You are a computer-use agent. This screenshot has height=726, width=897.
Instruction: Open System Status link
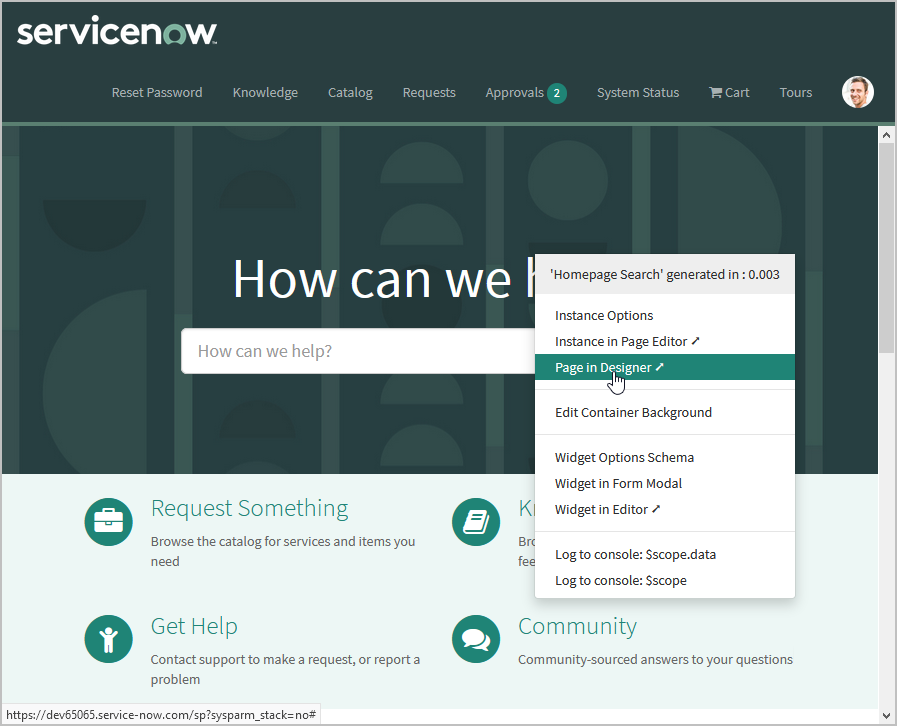(x=638, y=93)
